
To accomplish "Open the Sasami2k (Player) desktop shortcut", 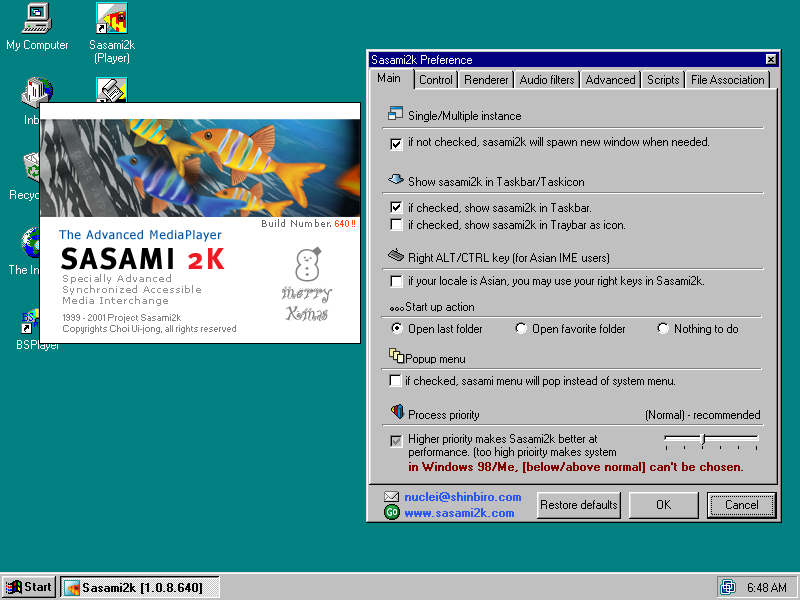I will 111,18.
